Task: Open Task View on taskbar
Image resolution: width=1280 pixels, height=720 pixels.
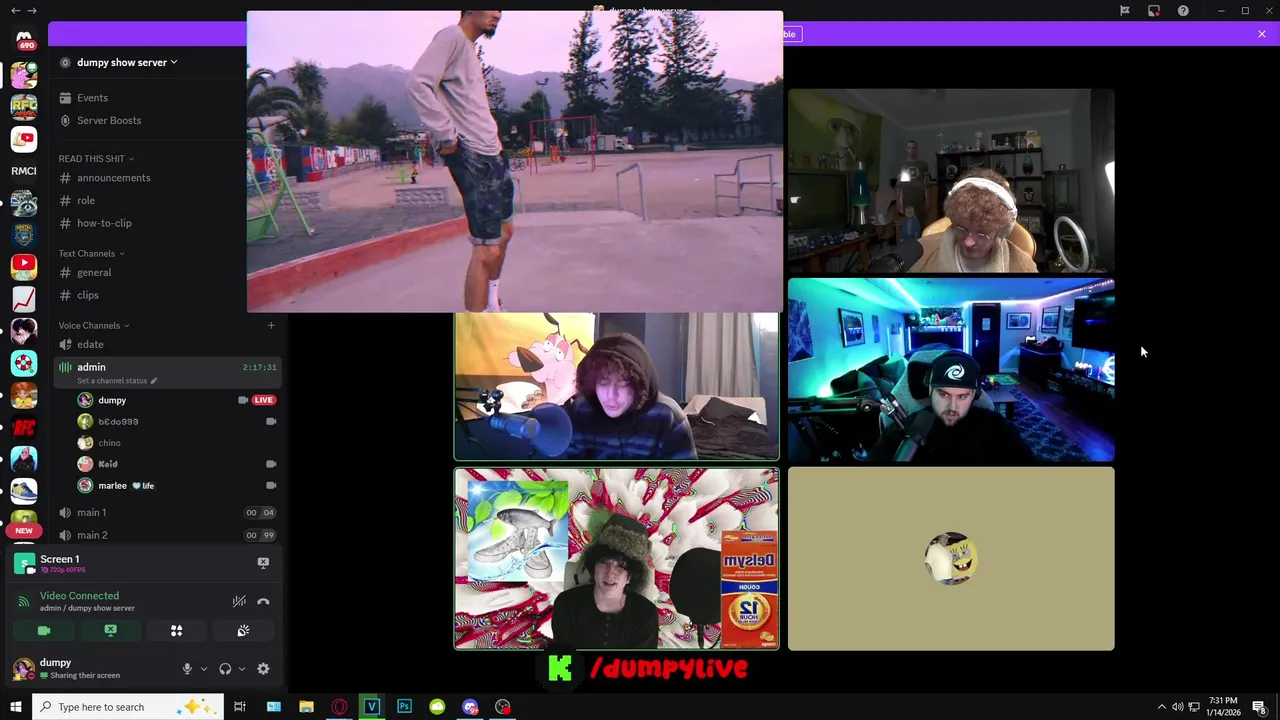Action: (240, 707)
